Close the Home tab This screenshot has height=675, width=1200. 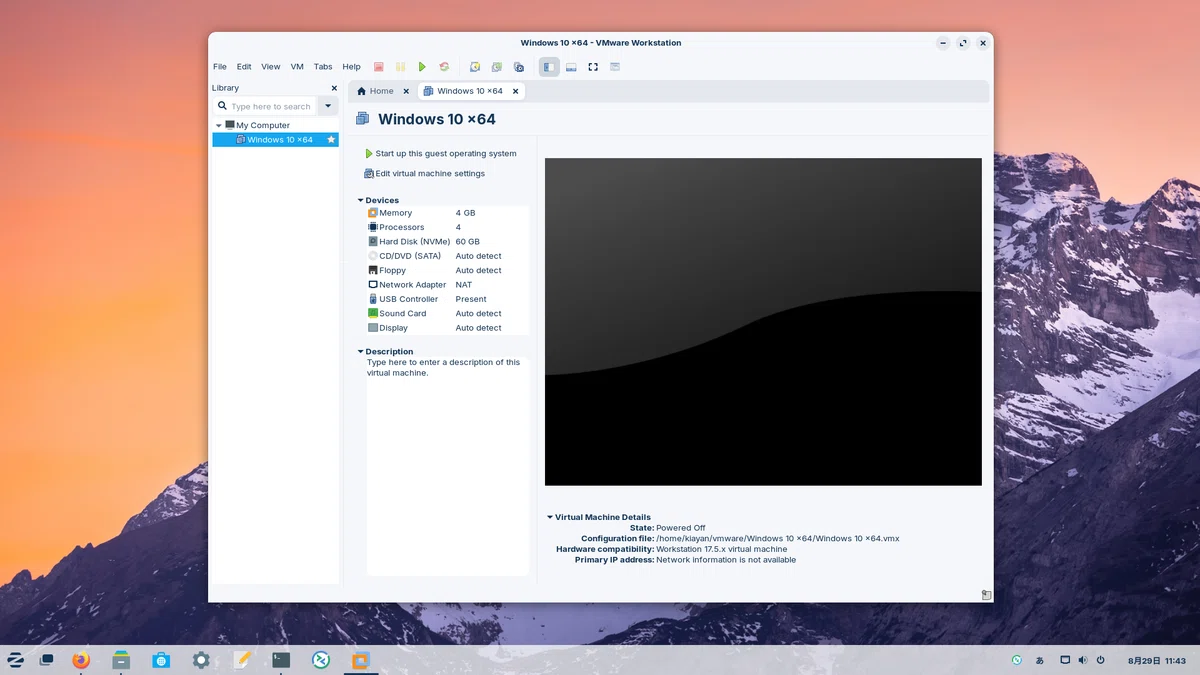[x=406, y=91]
